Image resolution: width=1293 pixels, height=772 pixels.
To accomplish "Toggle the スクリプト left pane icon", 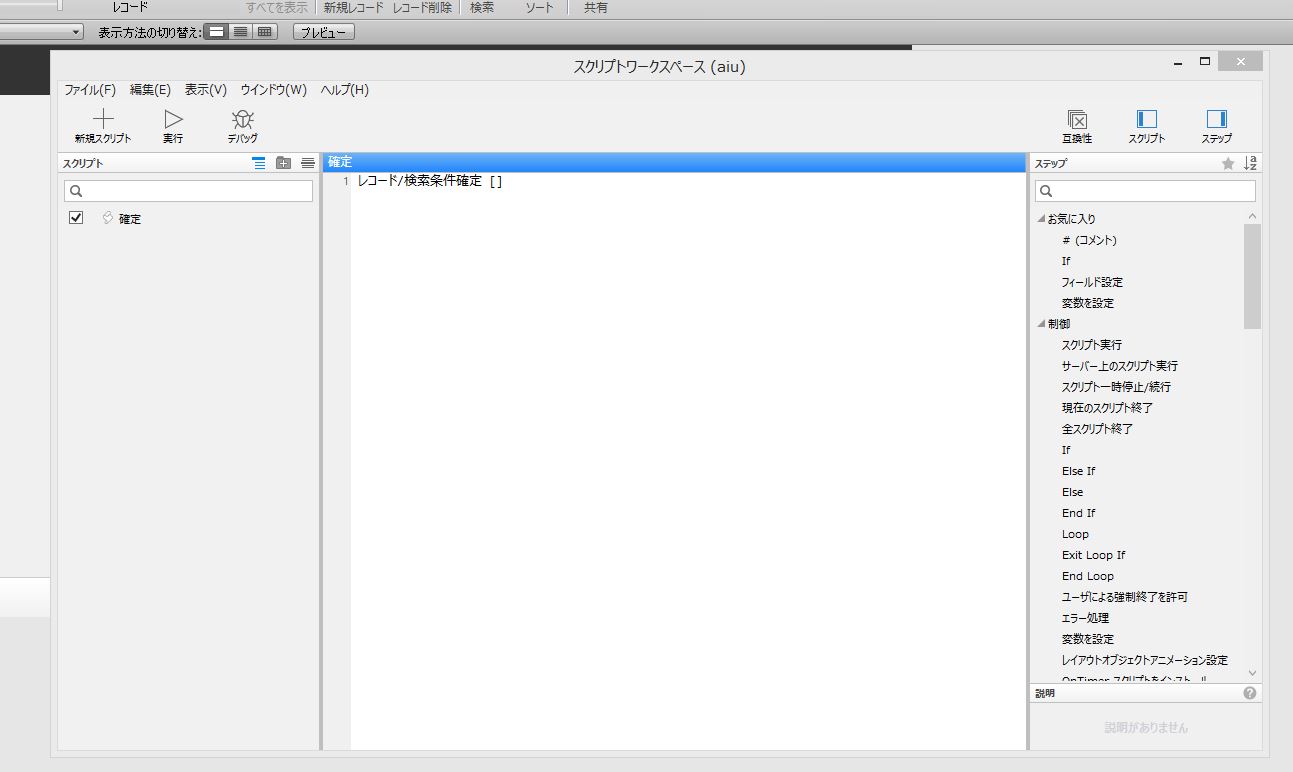I will click(1147, 119).
